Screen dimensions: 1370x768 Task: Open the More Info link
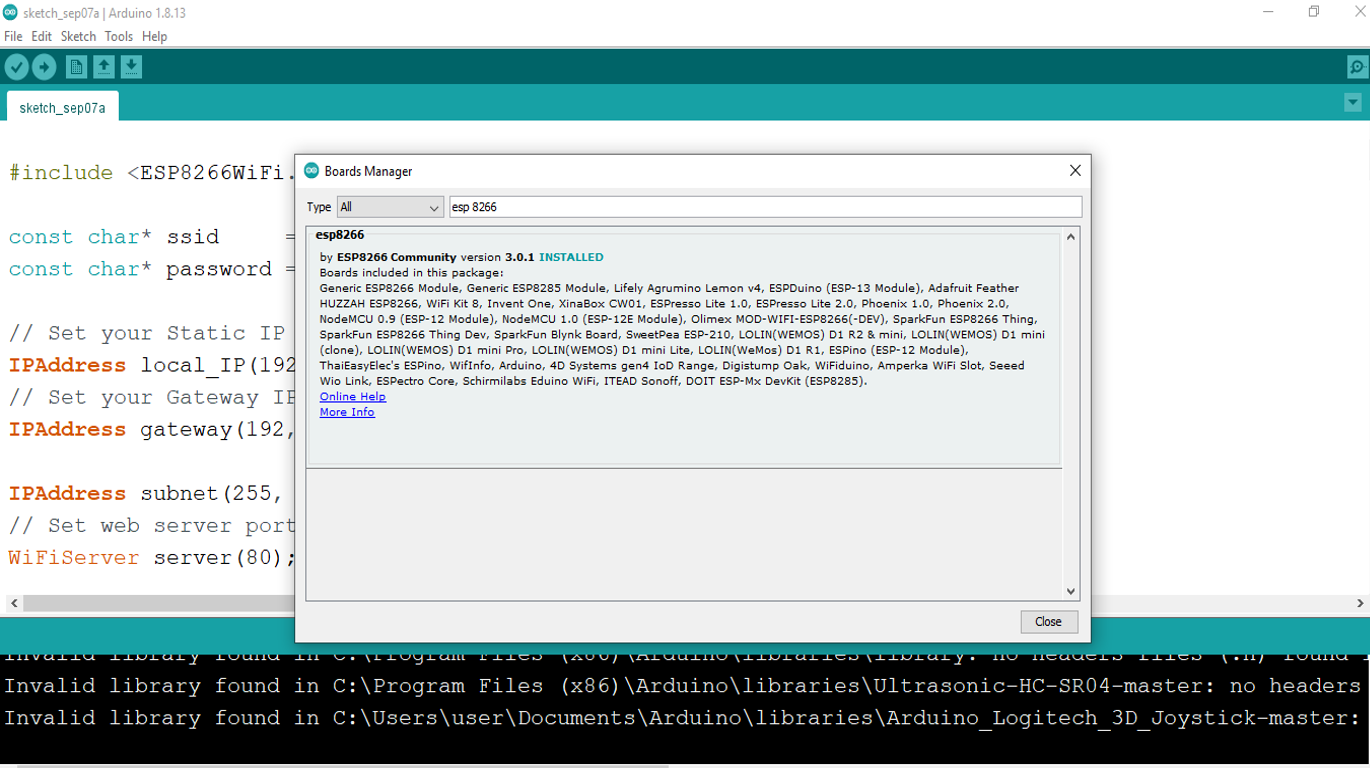347,412
